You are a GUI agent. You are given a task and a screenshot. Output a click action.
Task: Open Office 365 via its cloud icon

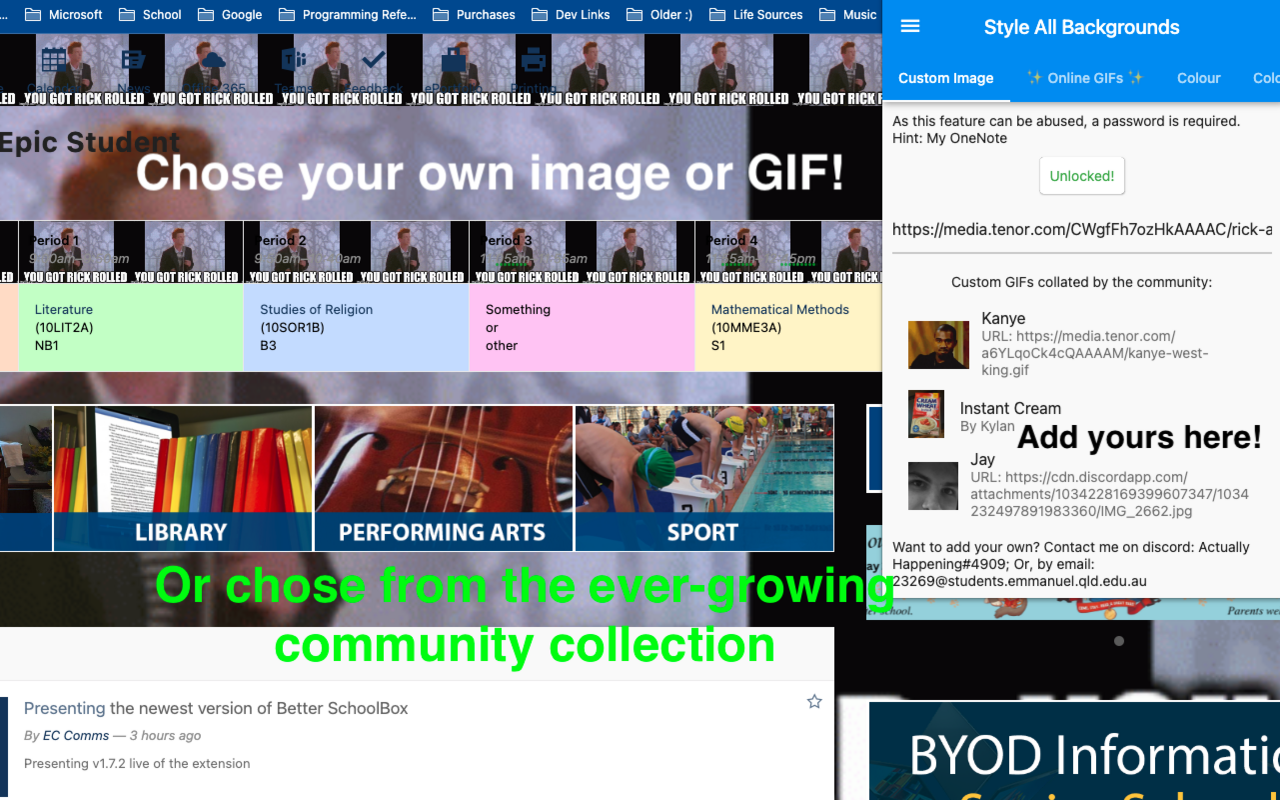212,58
